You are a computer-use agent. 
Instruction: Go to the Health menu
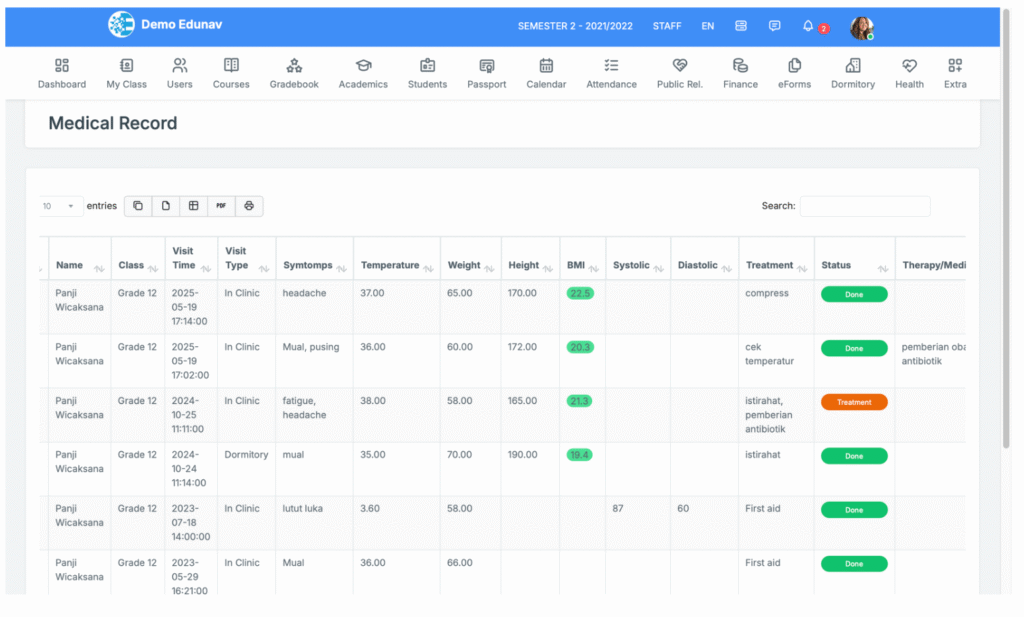point(909,73)
